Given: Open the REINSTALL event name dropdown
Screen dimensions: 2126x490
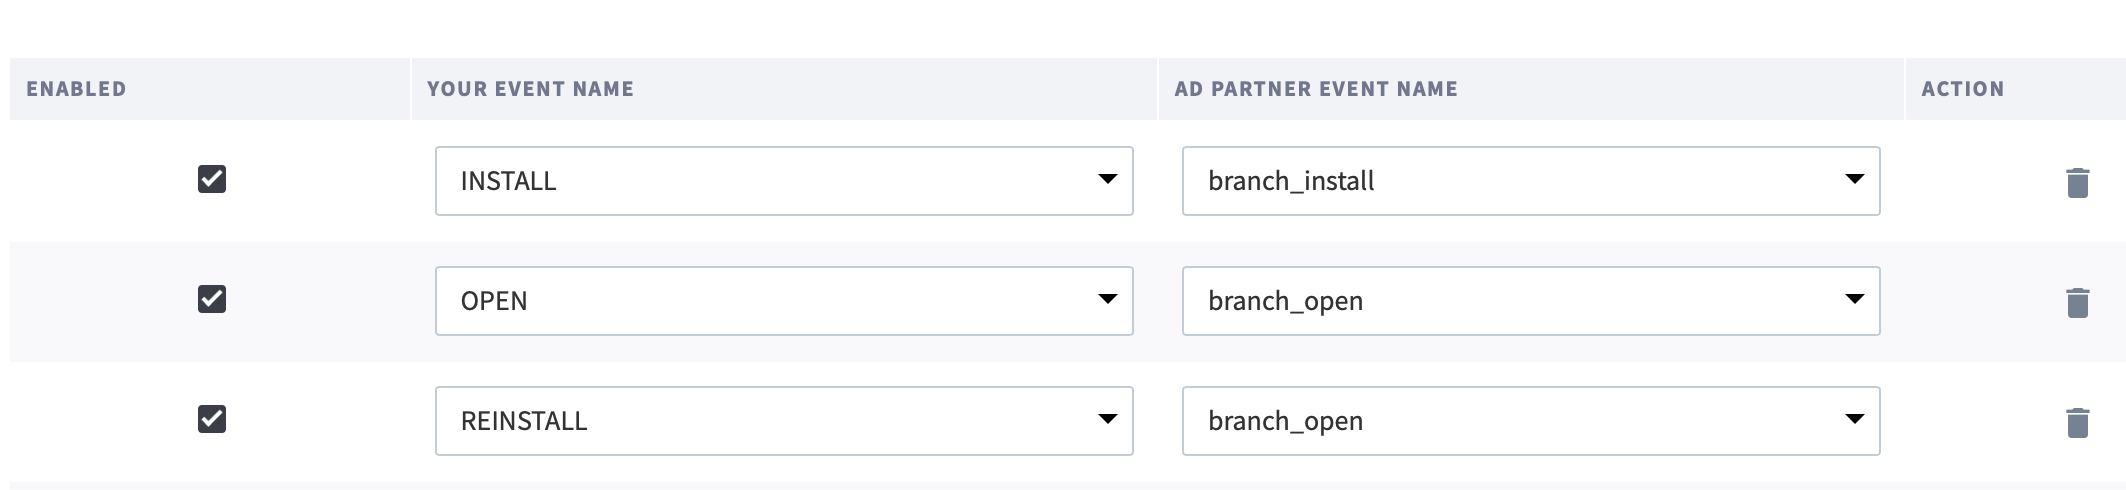Looking at the screenshot, I should point(783,421).
